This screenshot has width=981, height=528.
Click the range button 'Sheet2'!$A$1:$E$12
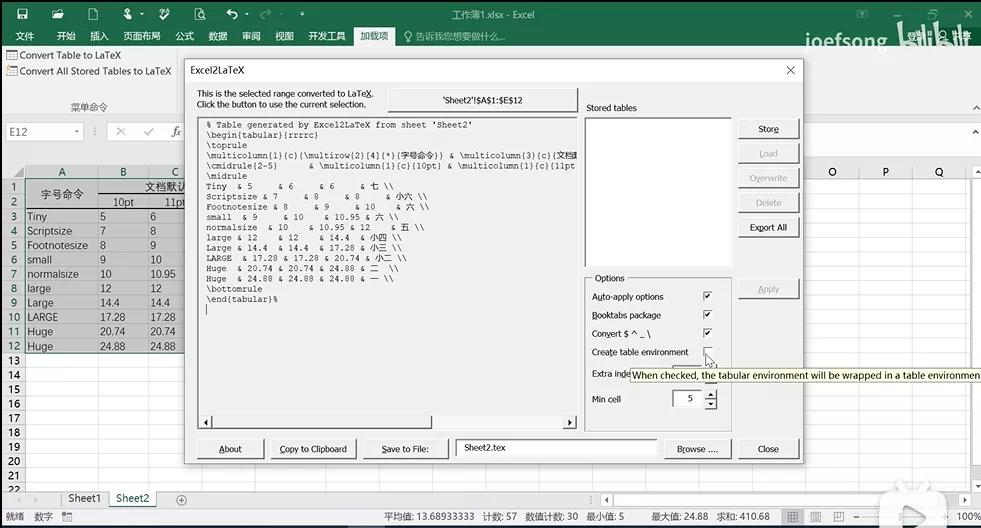(x=482, y=100)
